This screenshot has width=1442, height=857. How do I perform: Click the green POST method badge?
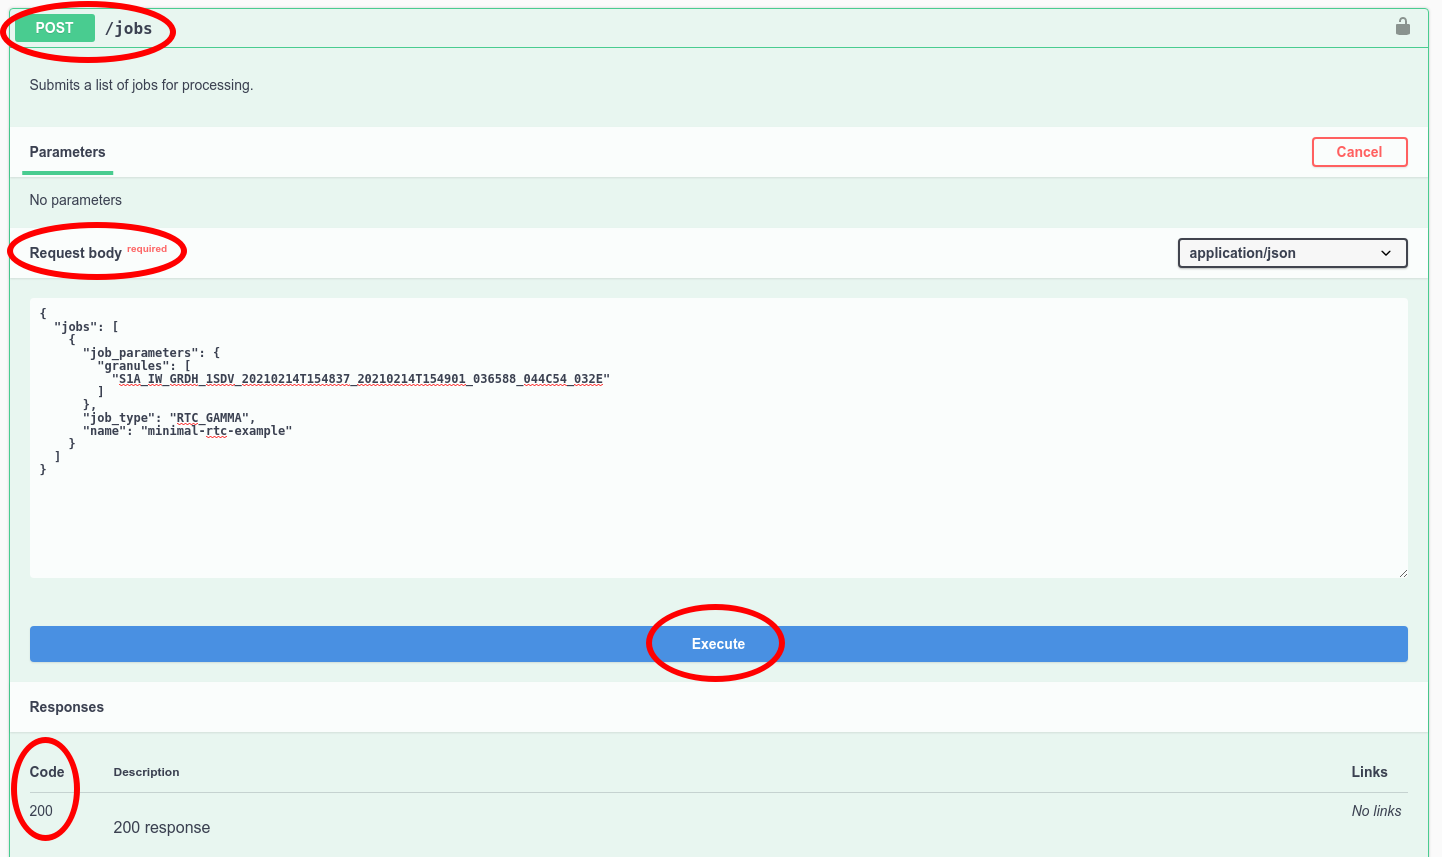point(55,28)
